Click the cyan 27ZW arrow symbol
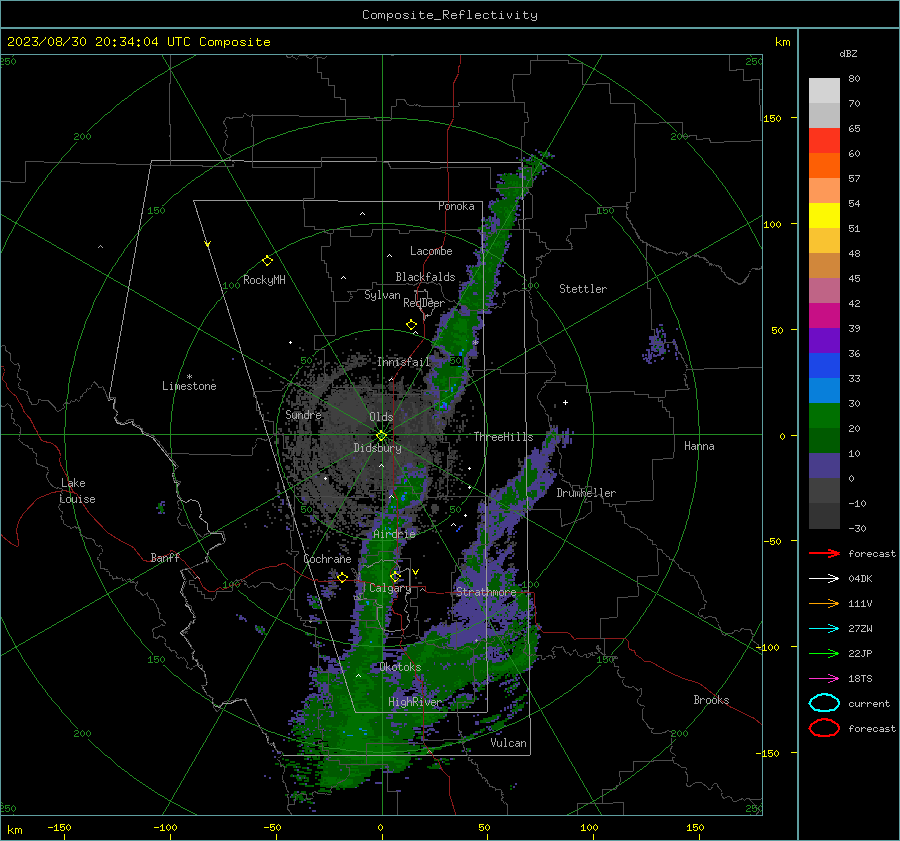The height and width of the screenshot is (841, 900). [x=824, y=629]
